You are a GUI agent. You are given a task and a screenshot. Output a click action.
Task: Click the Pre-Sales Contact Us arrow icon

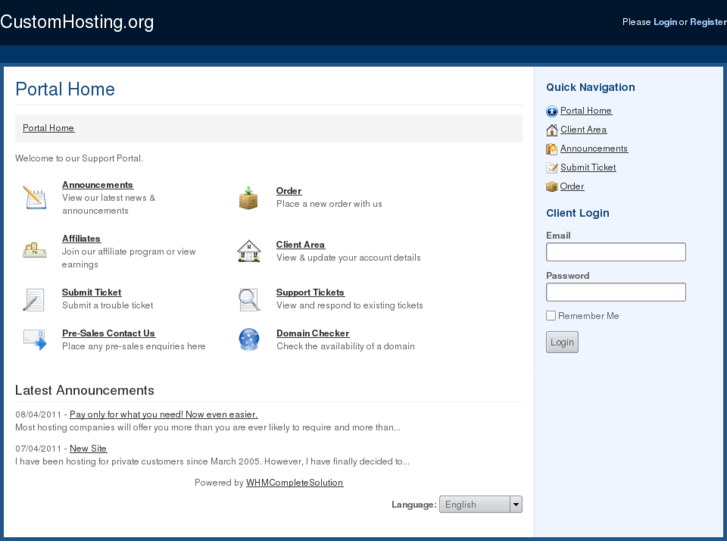point(35,340)
